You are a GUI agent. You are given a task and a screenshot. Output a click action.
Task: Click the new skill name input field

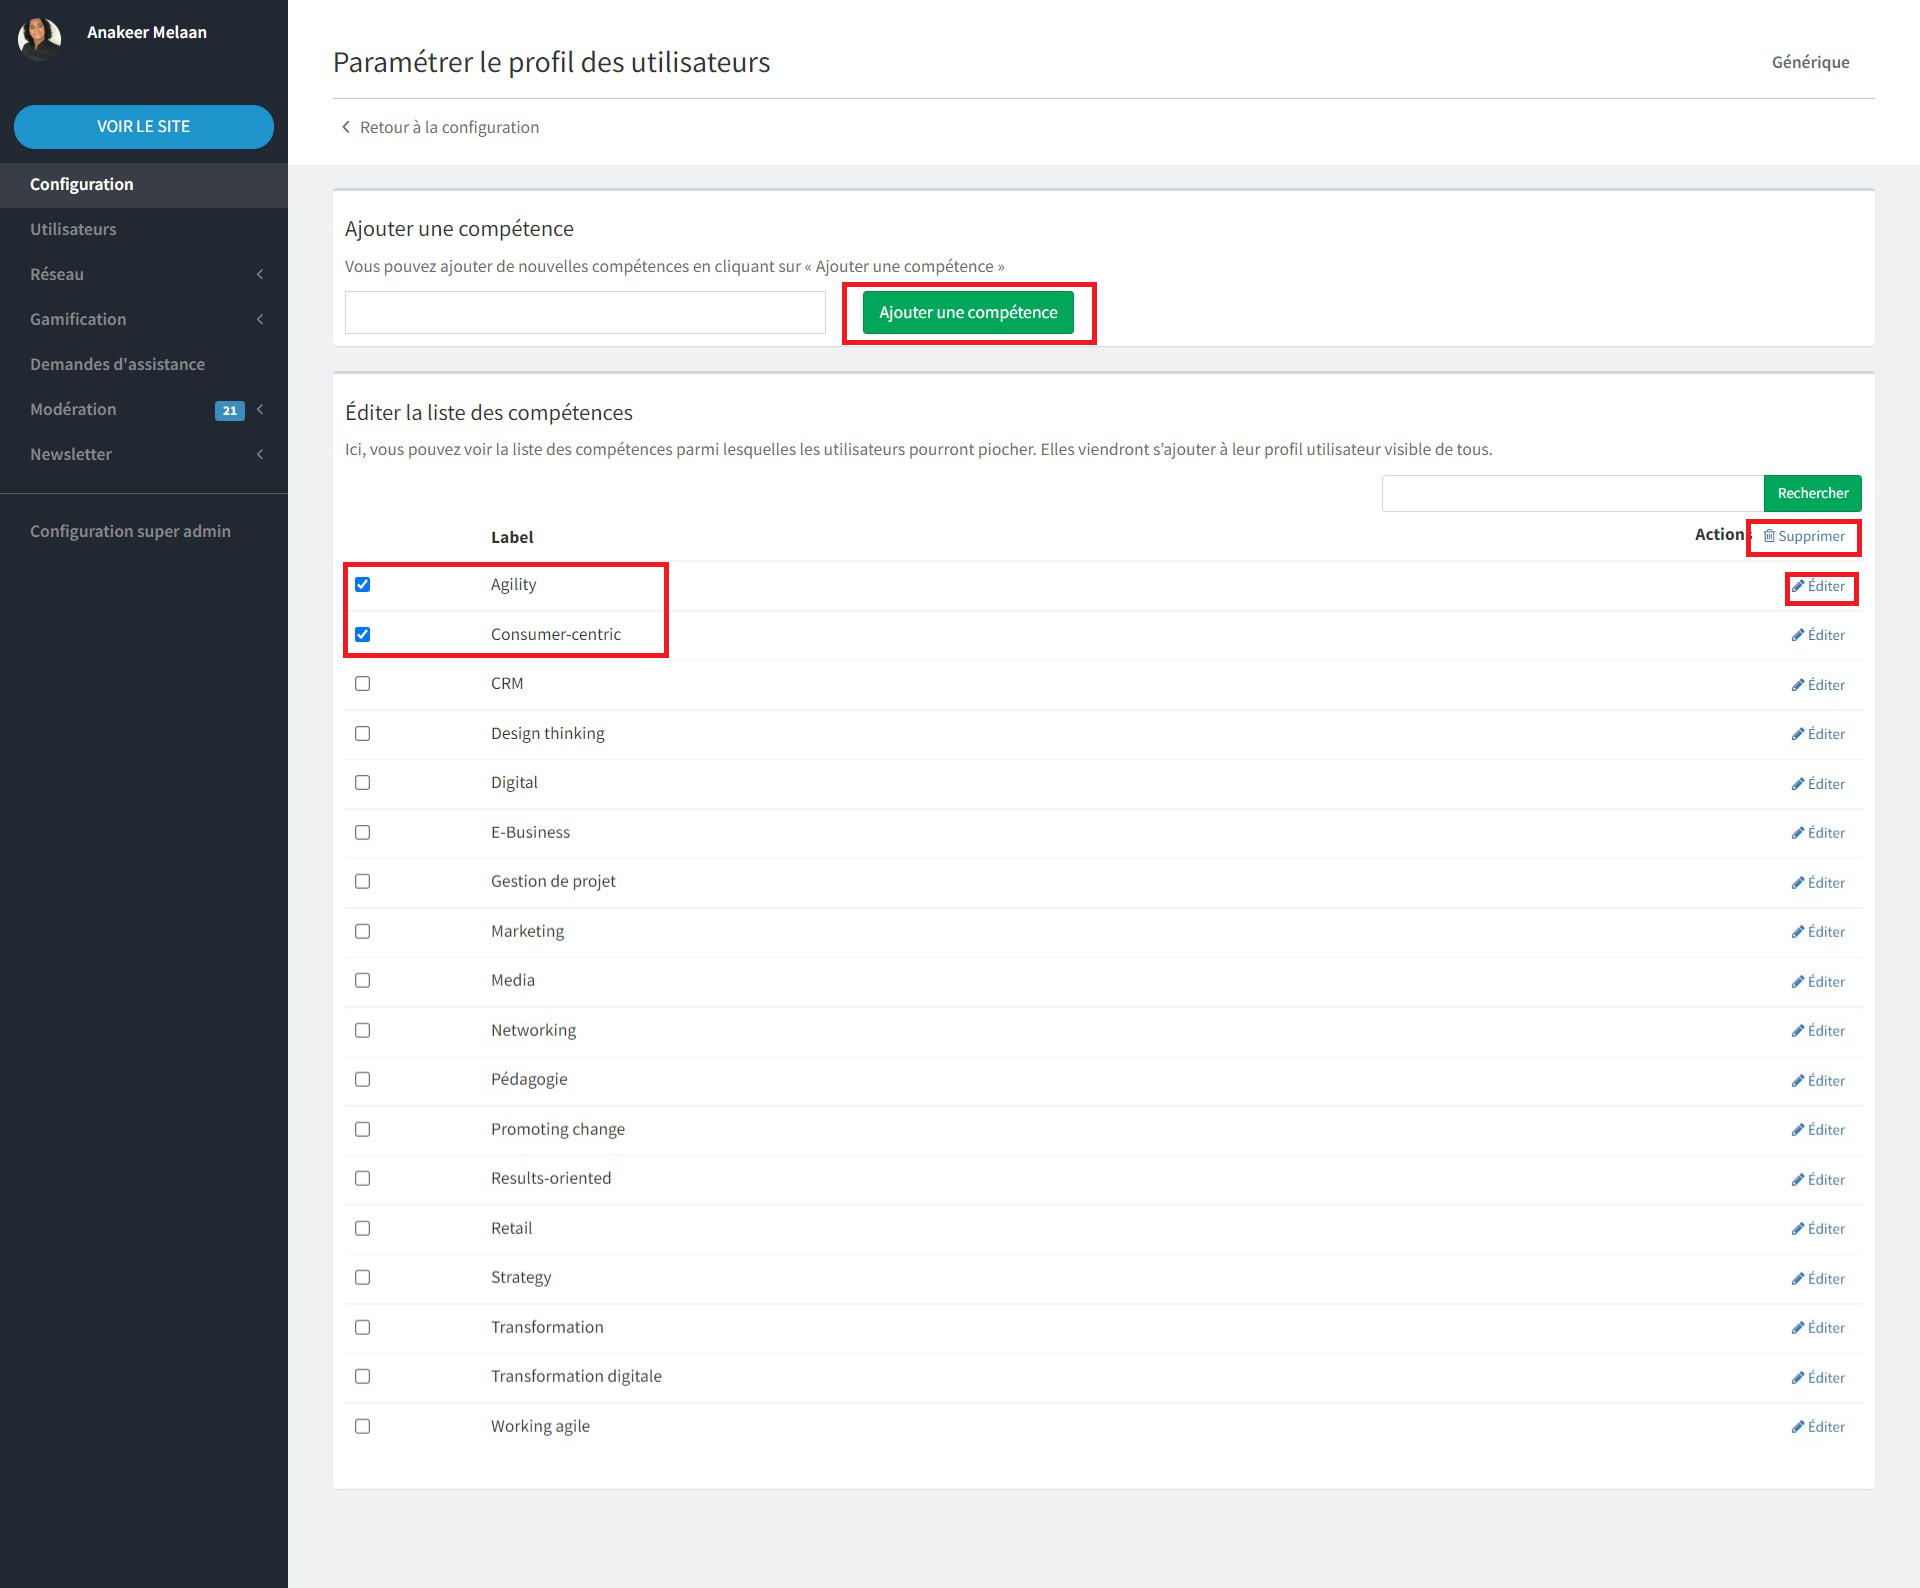tap(585, 312)
